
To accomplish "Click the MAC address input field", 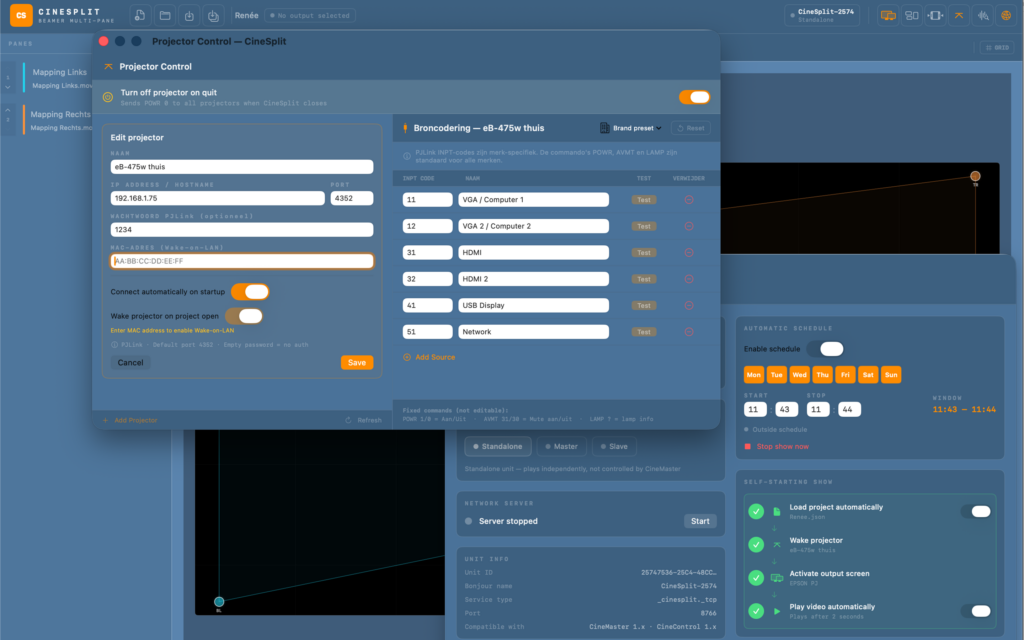I will pyautogui.click(x=242, y=261).
